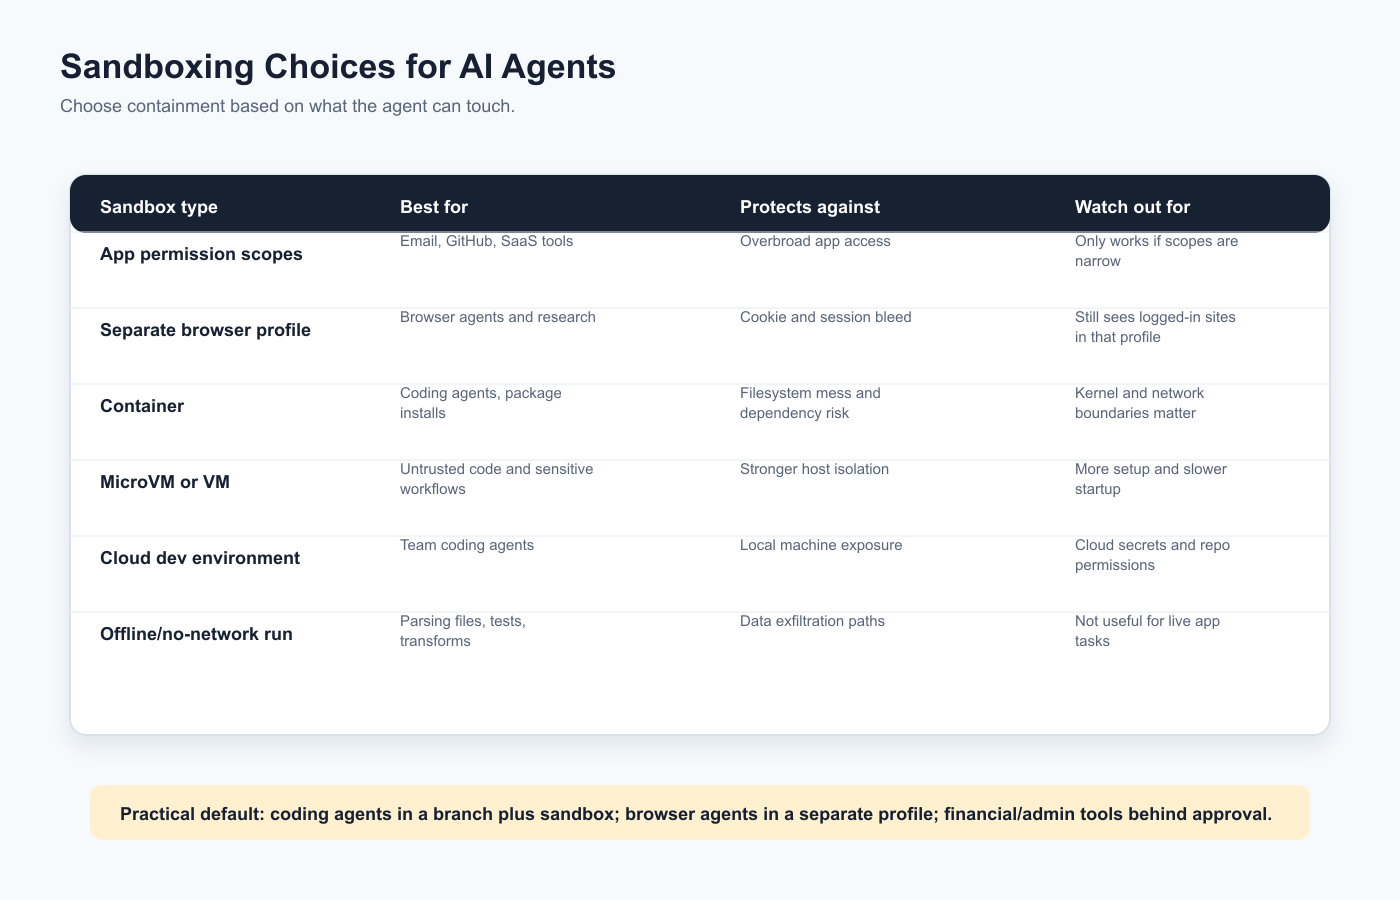Click the 'Overbroad app access' cell

(x=815, y=241)
